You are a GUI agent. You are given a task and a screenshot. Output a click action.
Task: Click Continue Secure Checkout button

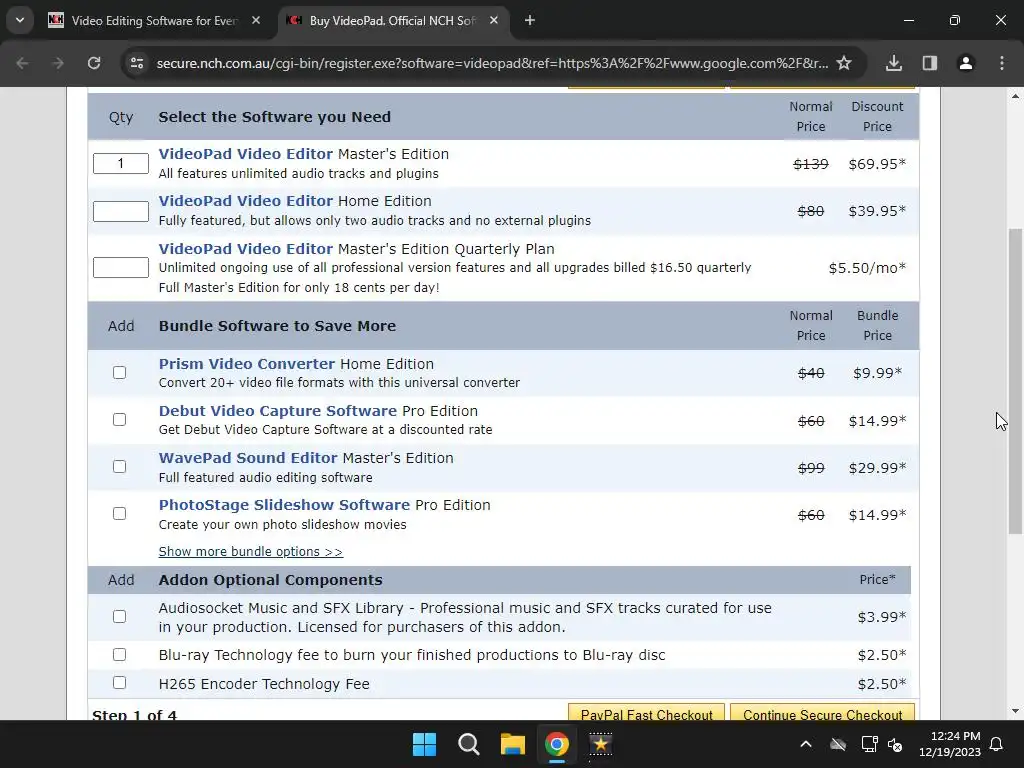(x=822, y=714)
